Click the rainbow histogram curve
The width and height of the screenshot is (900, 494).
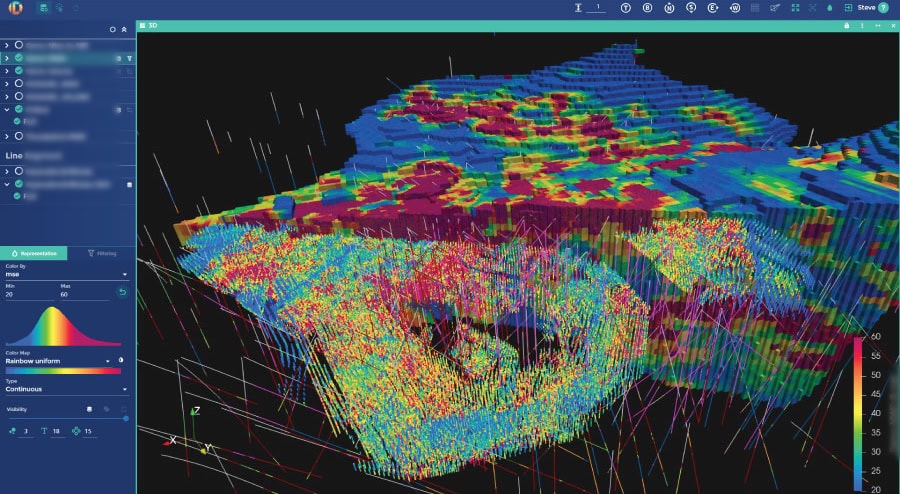pyautogui.click(x=63, y=326)
